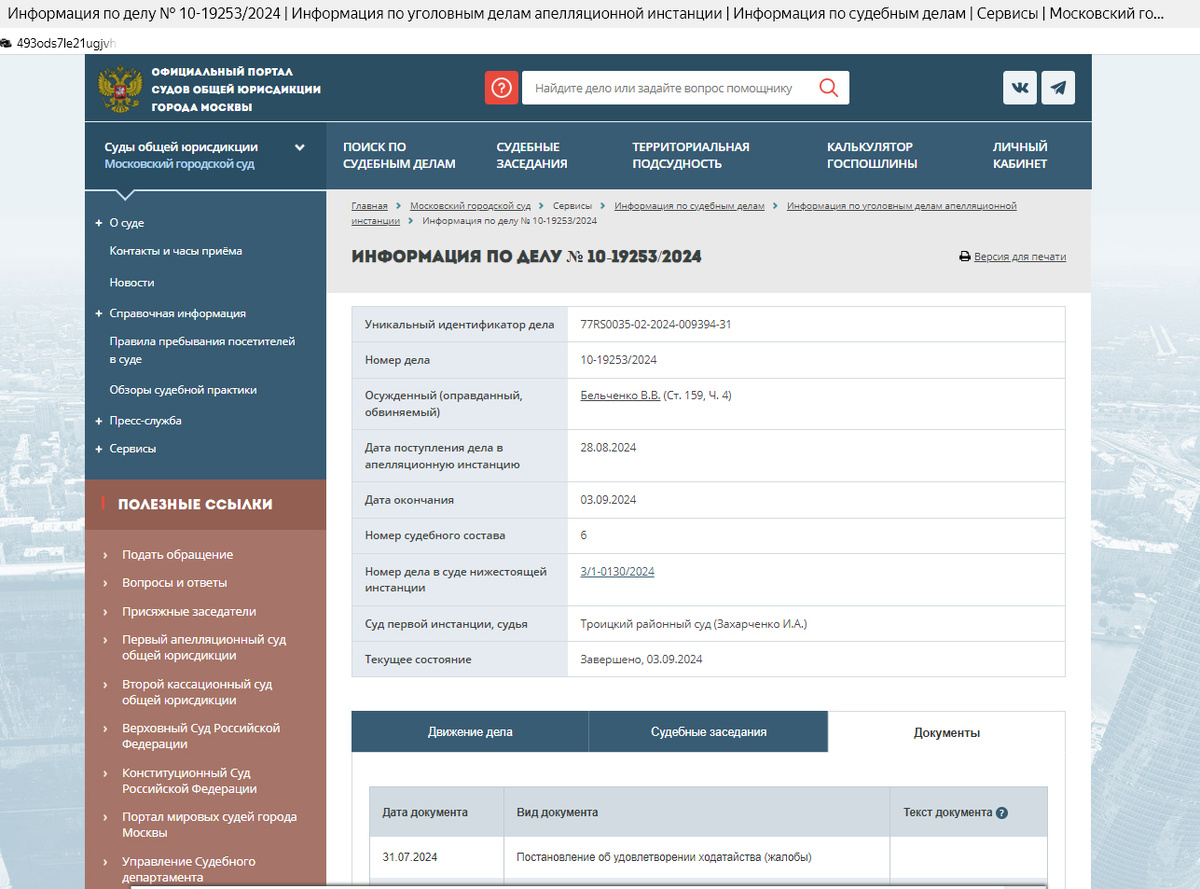This screenshot has height=889, width=1200.
Task: Switch to the Судебные заседания tab below case info
Action: point(709,732)
